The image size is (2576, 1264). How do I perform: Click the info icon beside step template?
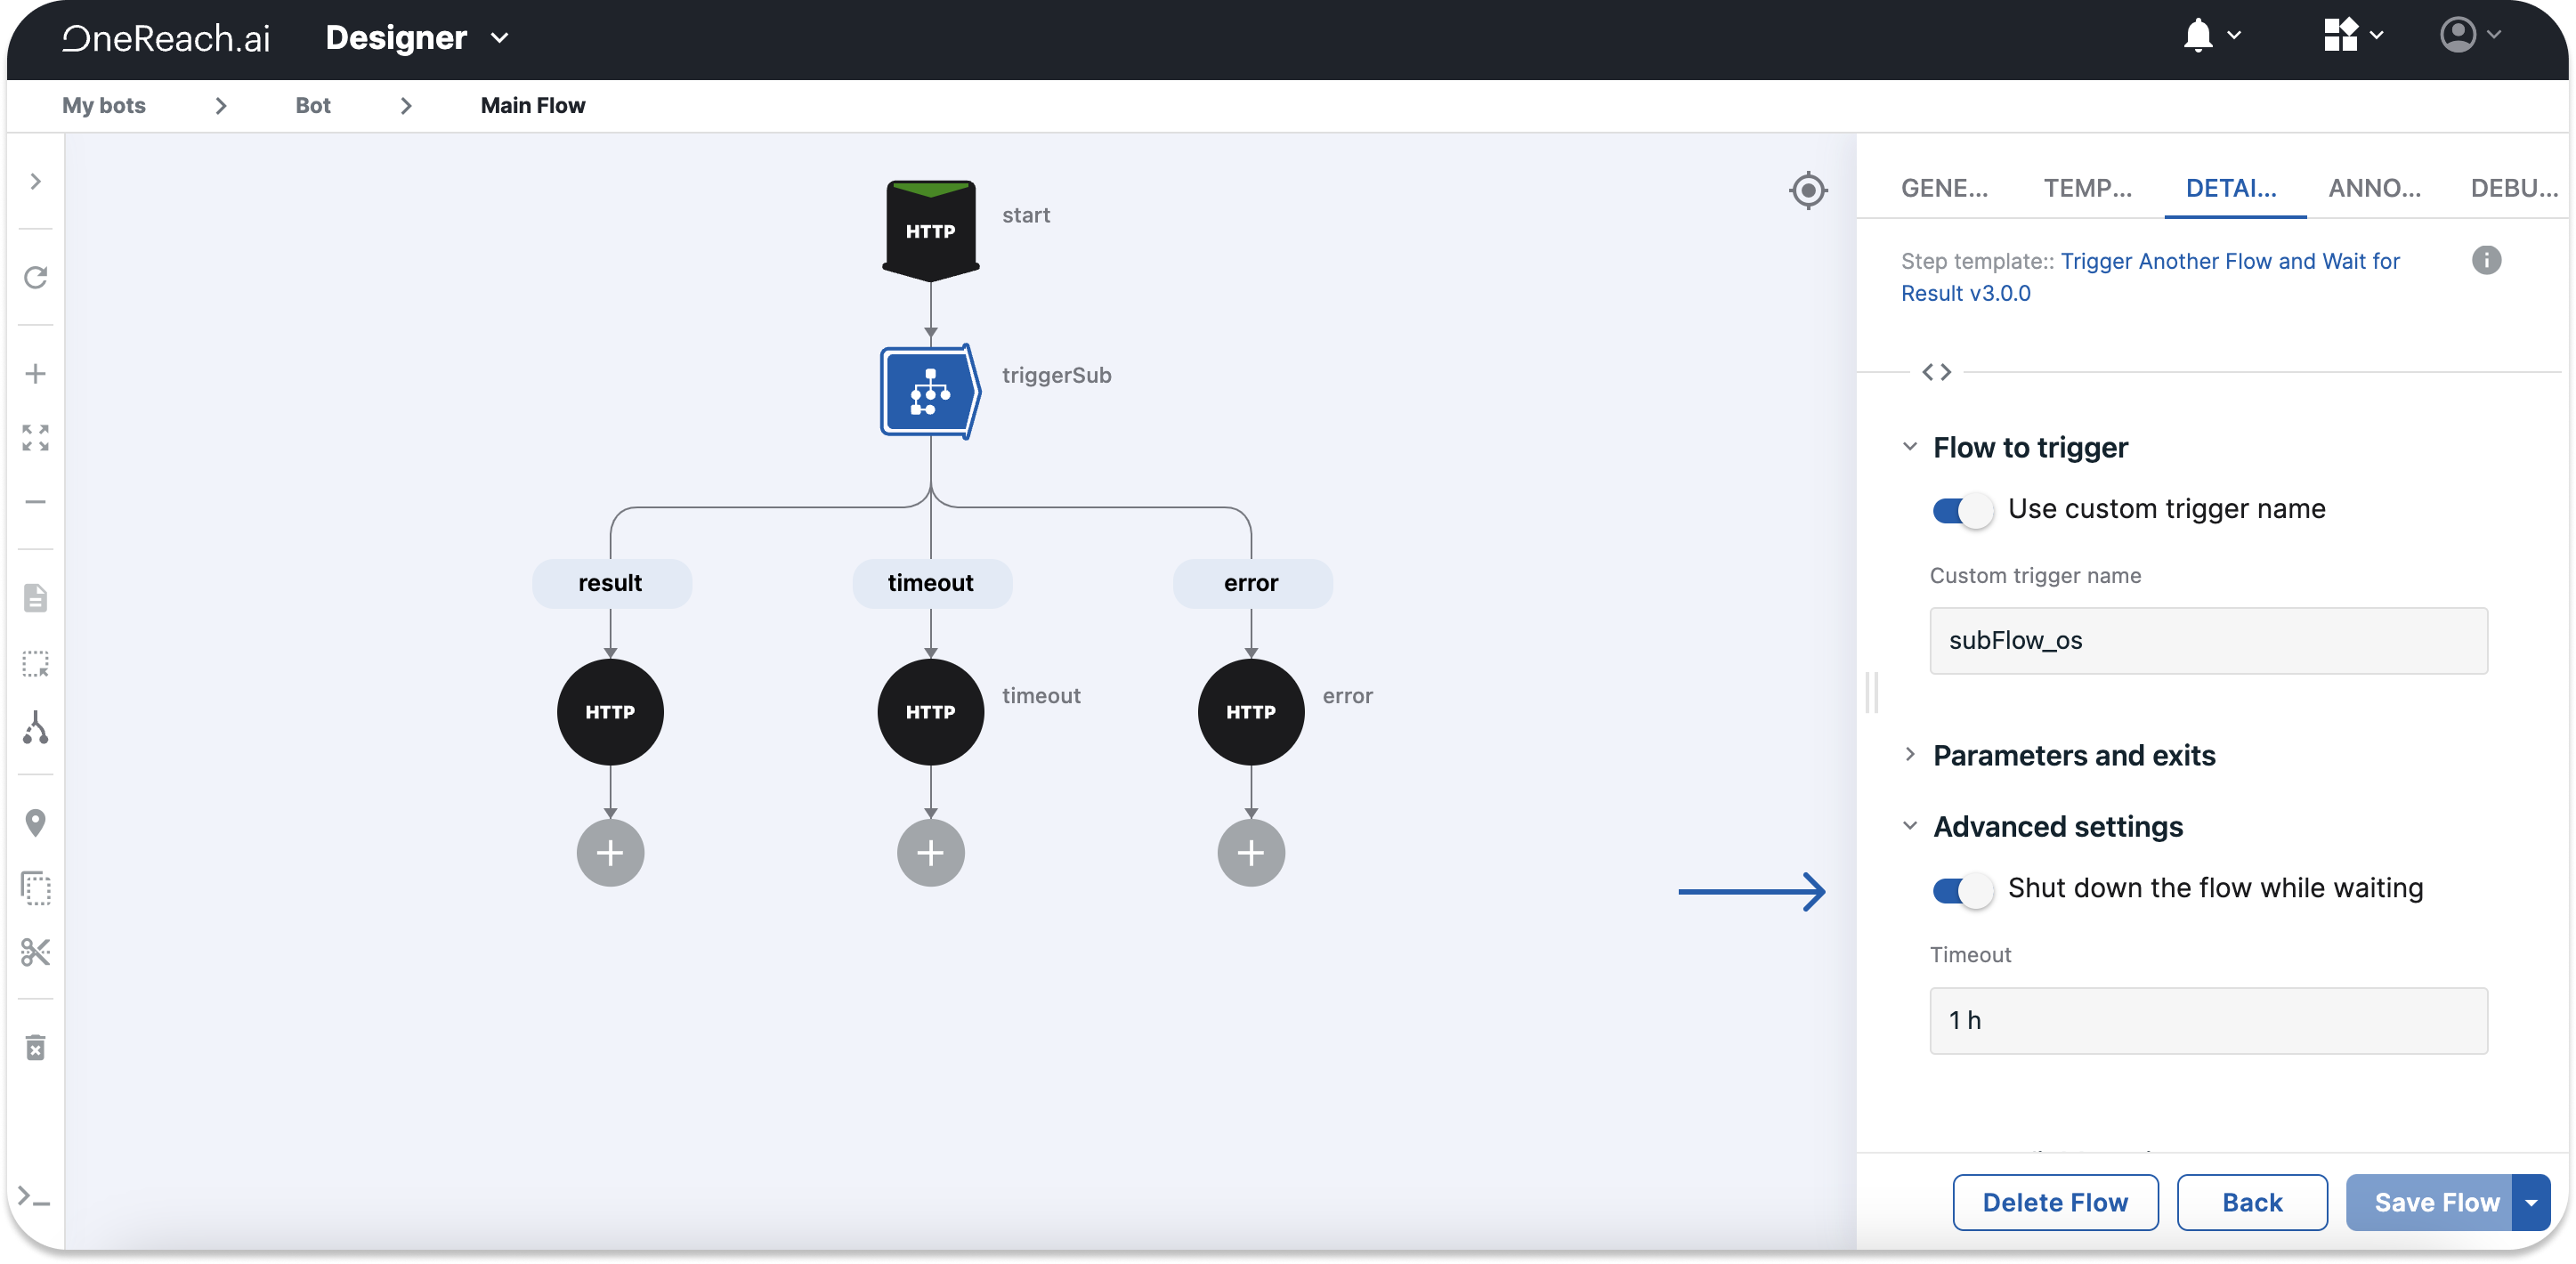tap(2486, 261)
